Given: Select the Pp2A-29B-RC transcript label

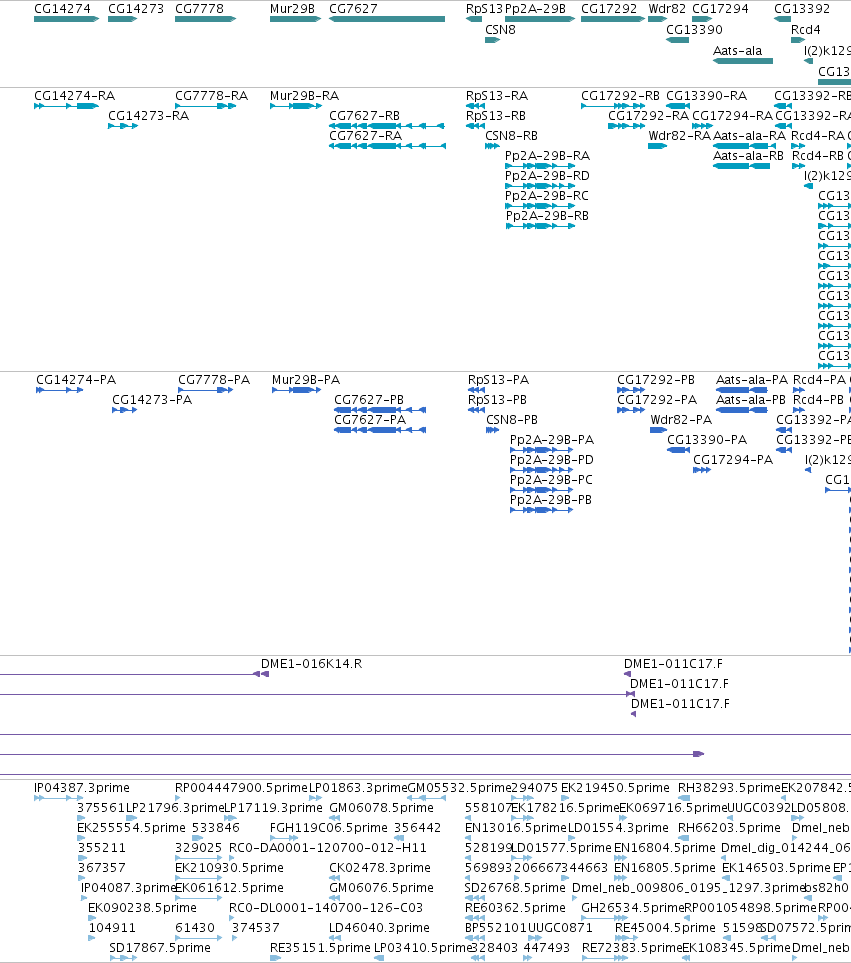Looking at the screenshot, I should (546, 195).
